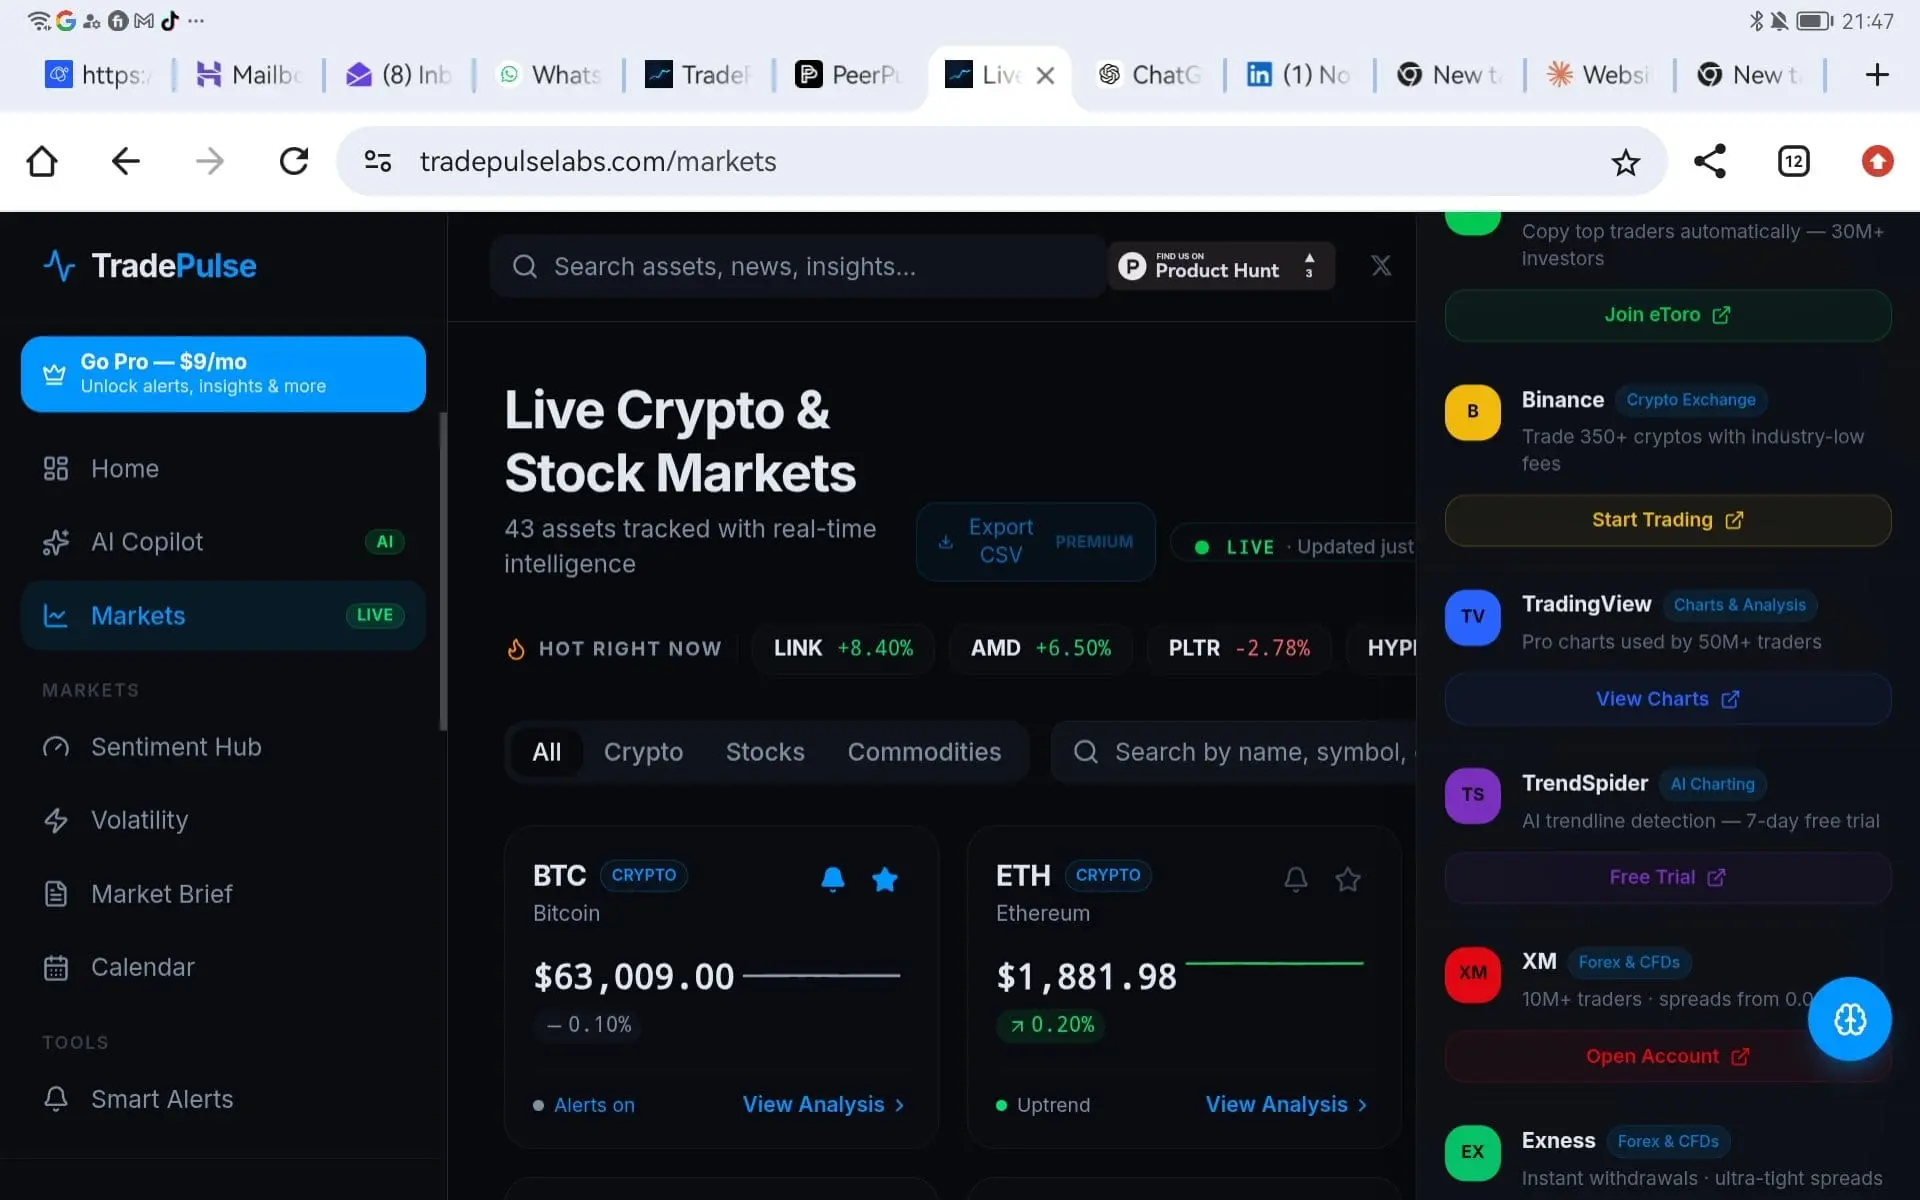Click the TradingView TV logo
The height and width of the screenshot is (1200, 1920).
[x=1472, y=617]
